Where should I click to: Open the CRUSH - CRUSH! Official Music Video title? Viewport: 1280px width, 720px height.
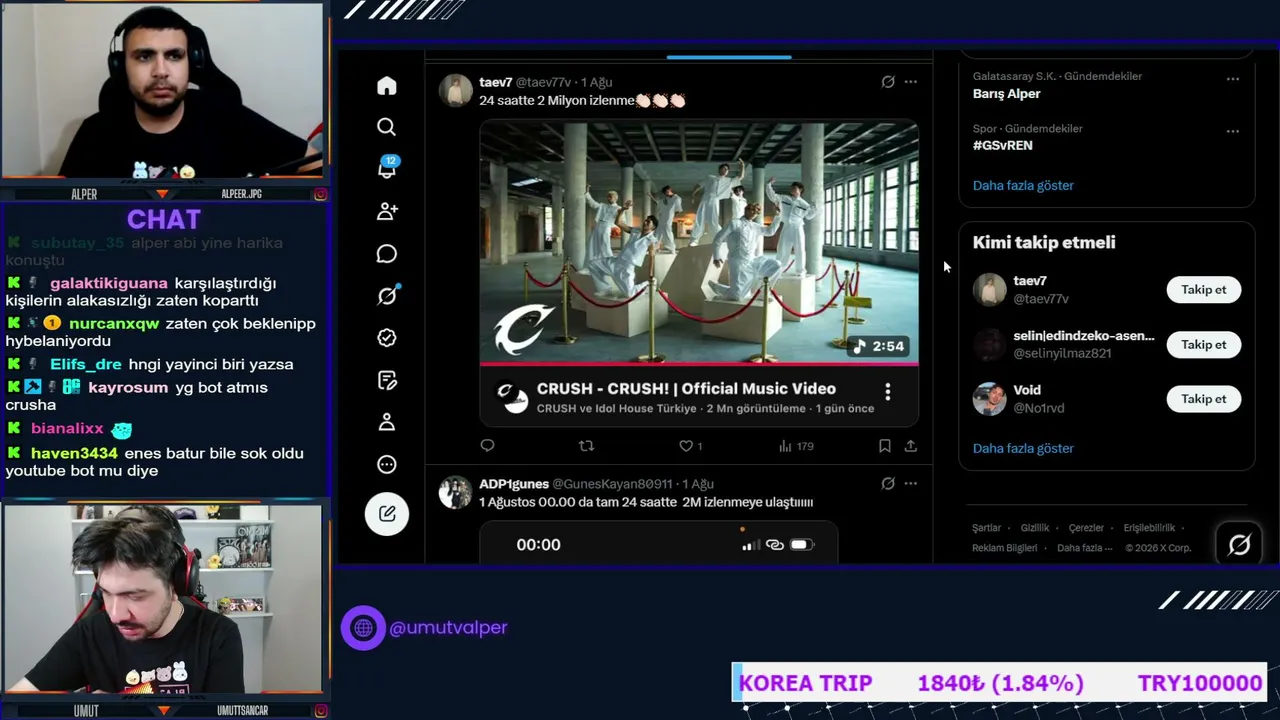tap(686, 389)
